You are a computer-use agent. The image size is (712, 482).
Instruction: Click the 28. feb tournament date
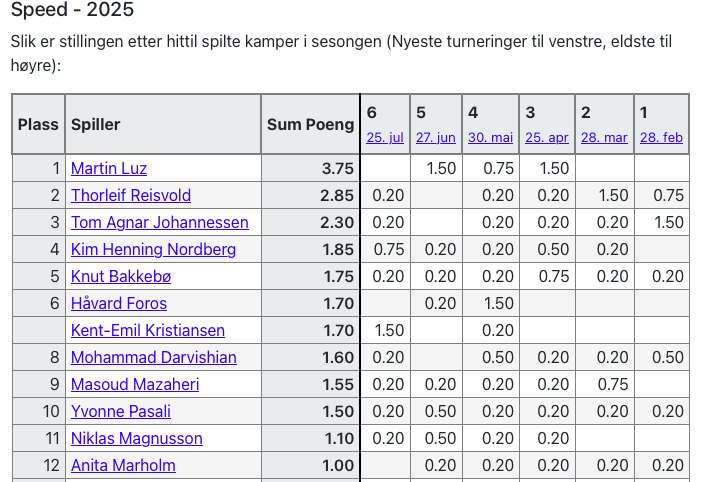[661, 137]
